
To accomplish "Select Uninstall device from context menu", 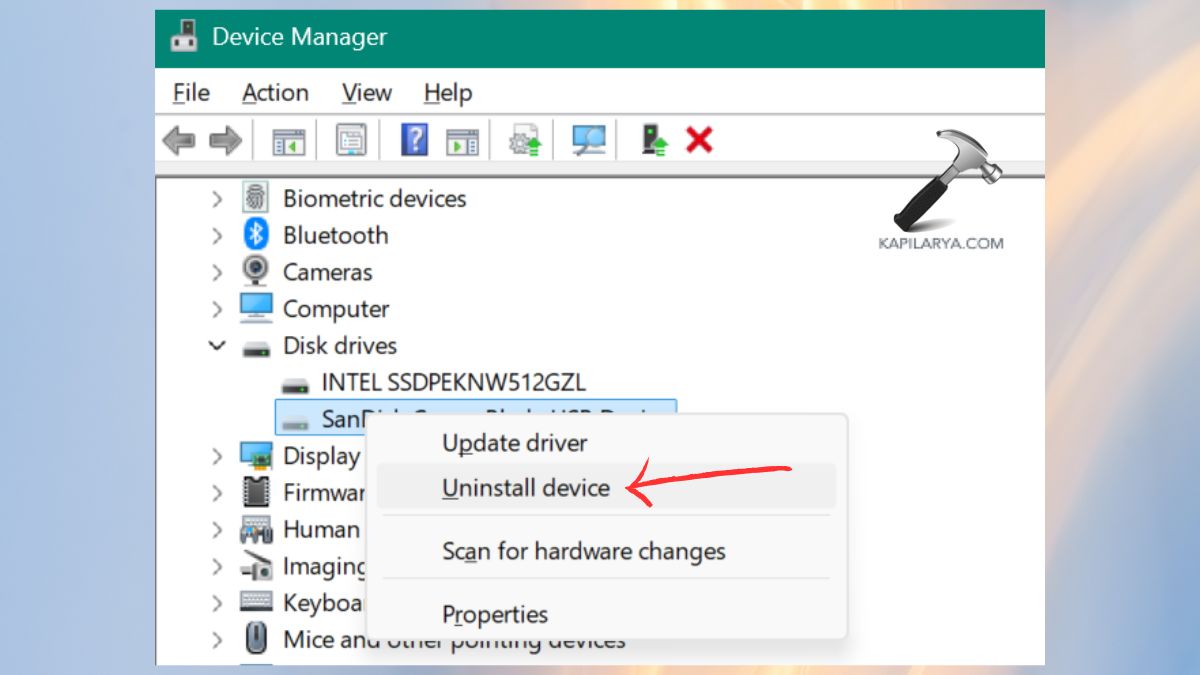I will [525, 488].
